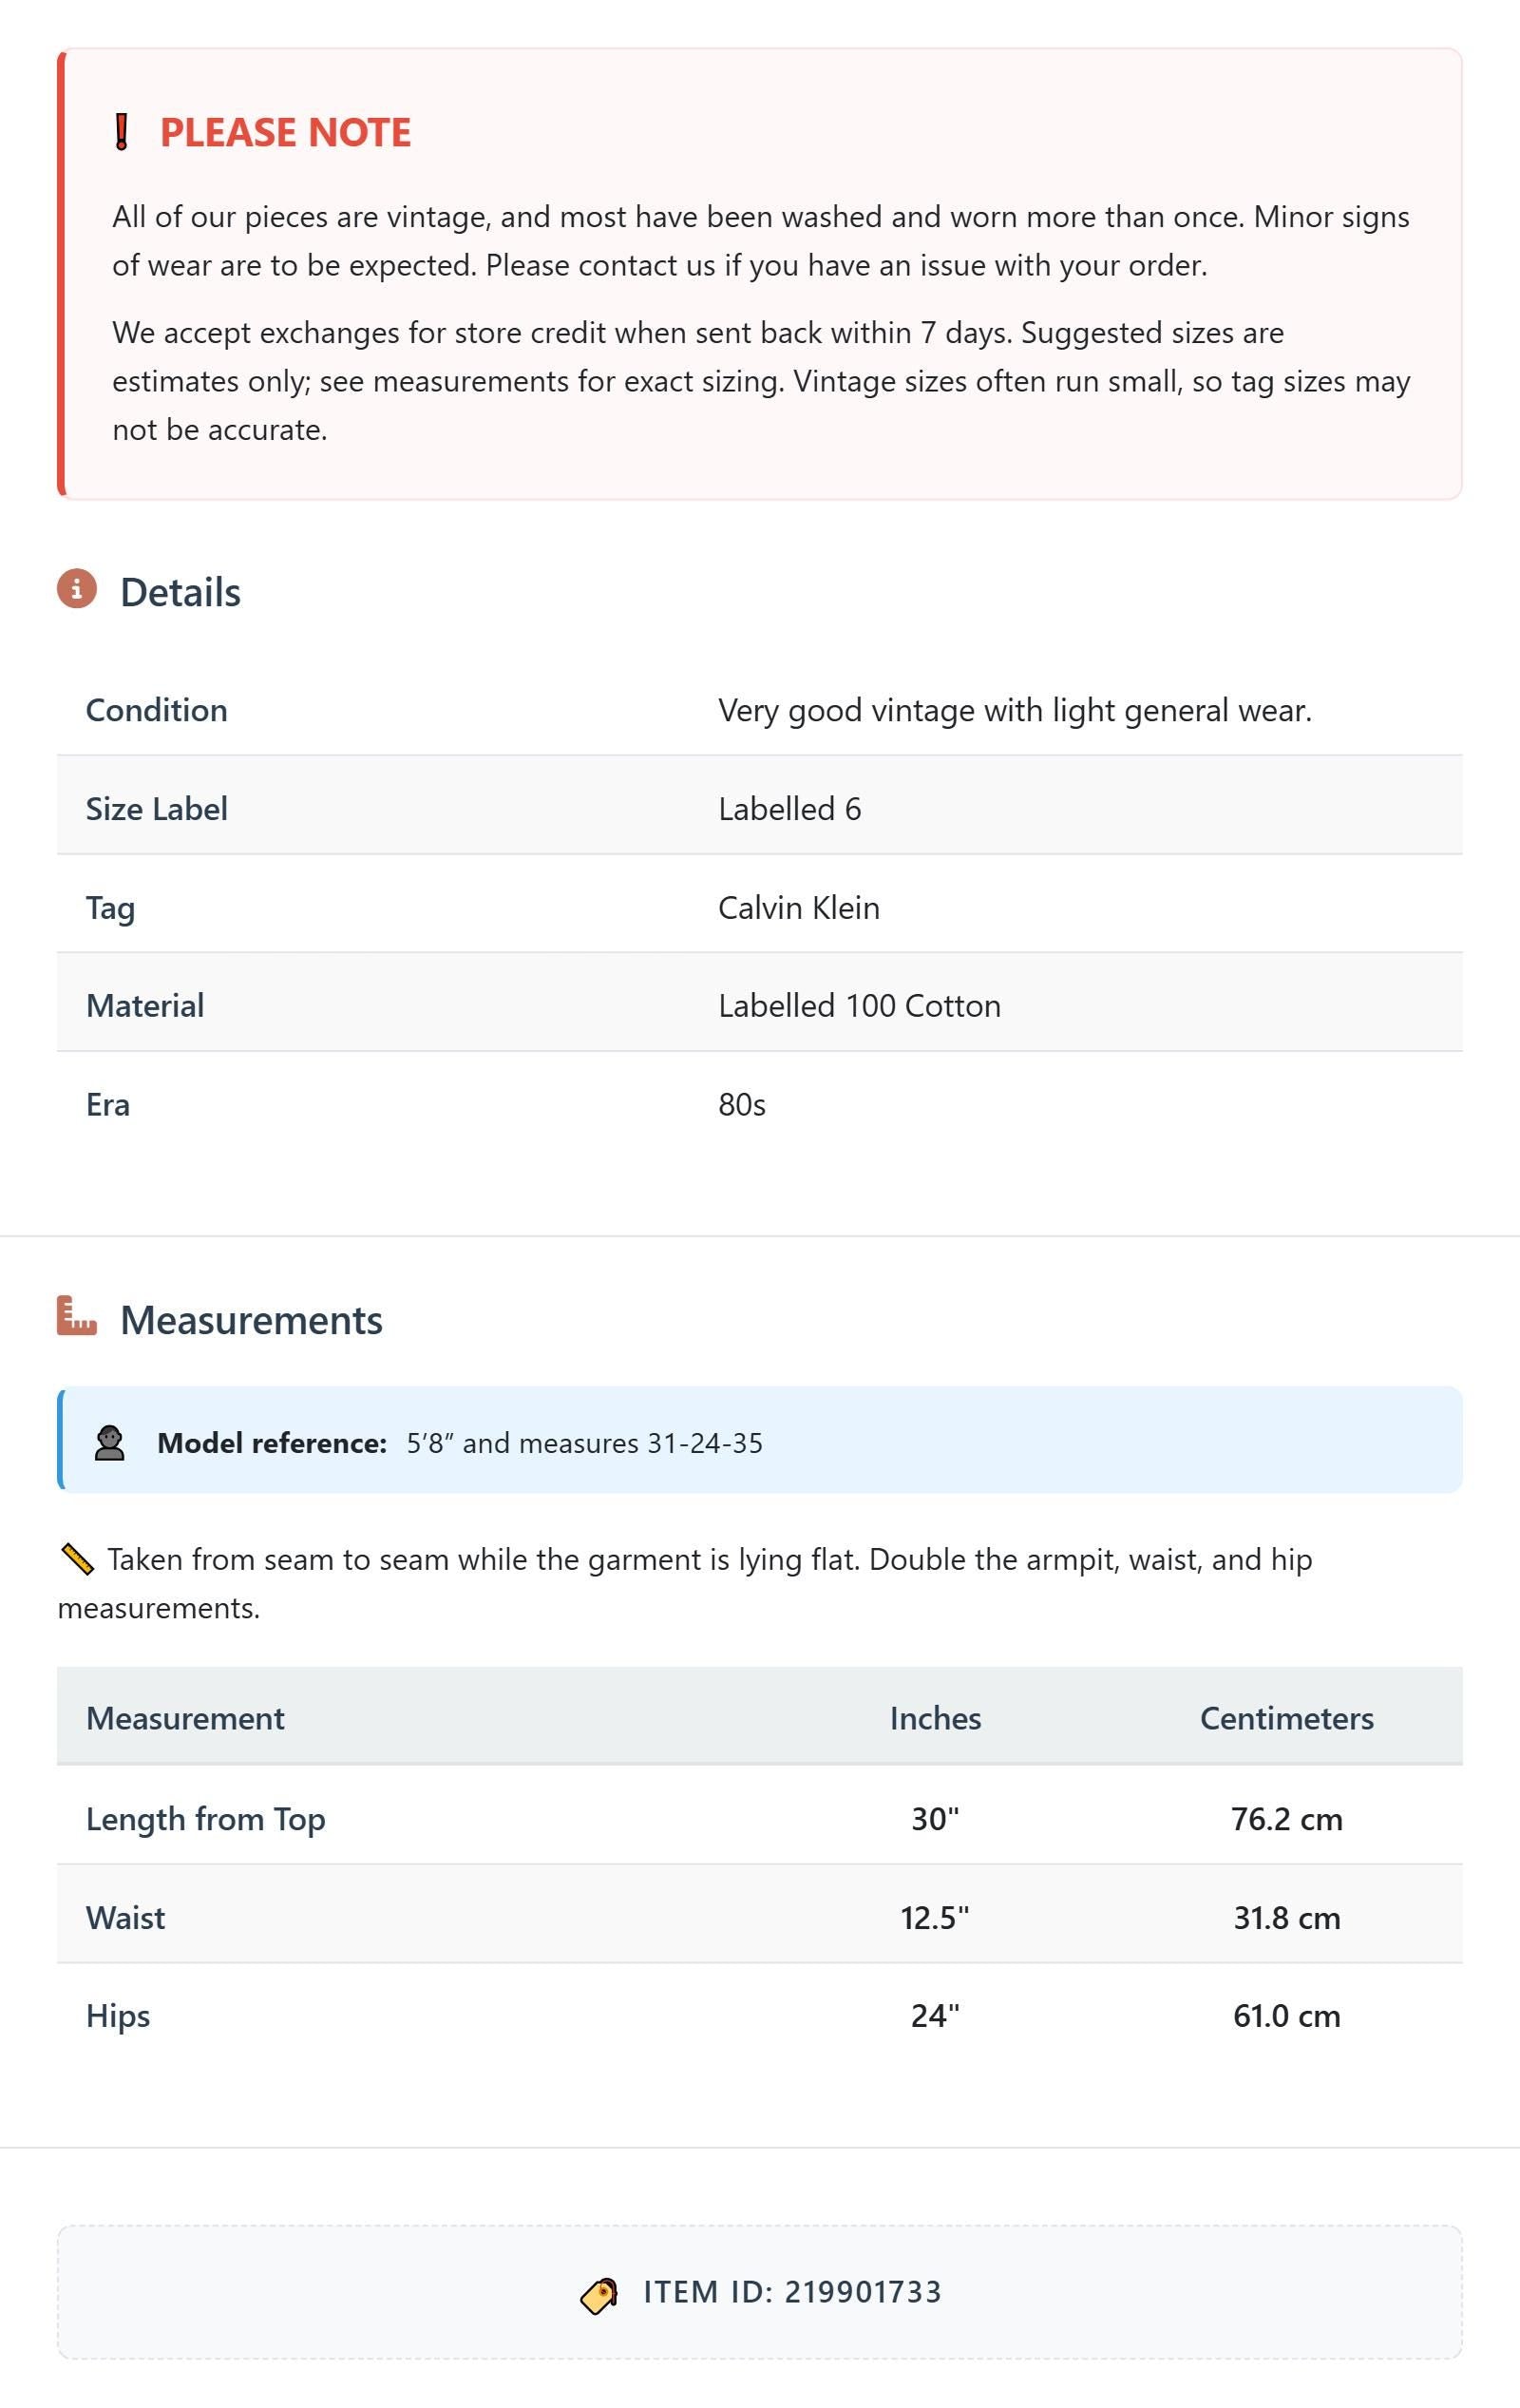Select the Waist measurement of 12.5 inches
Screen dimensions: 1520x2408
click(935, 1917)
